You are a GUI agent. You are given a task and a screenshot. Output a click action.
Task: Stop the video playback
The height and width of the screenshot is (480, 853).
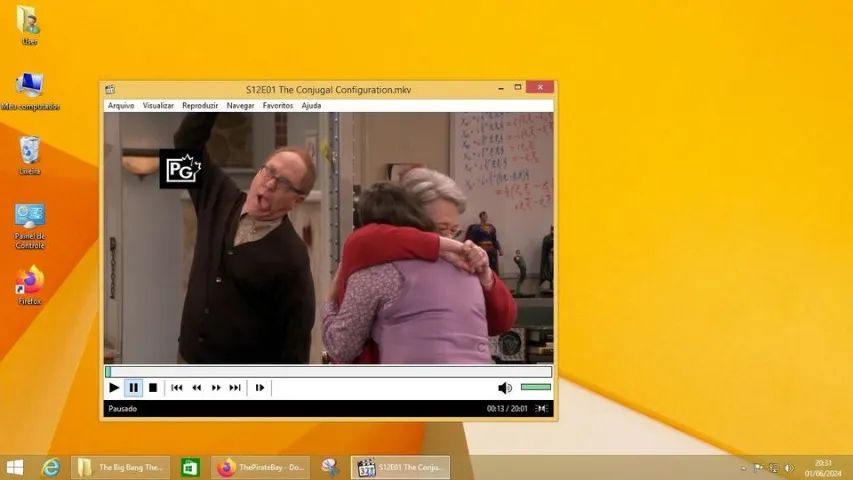(153, 387)
